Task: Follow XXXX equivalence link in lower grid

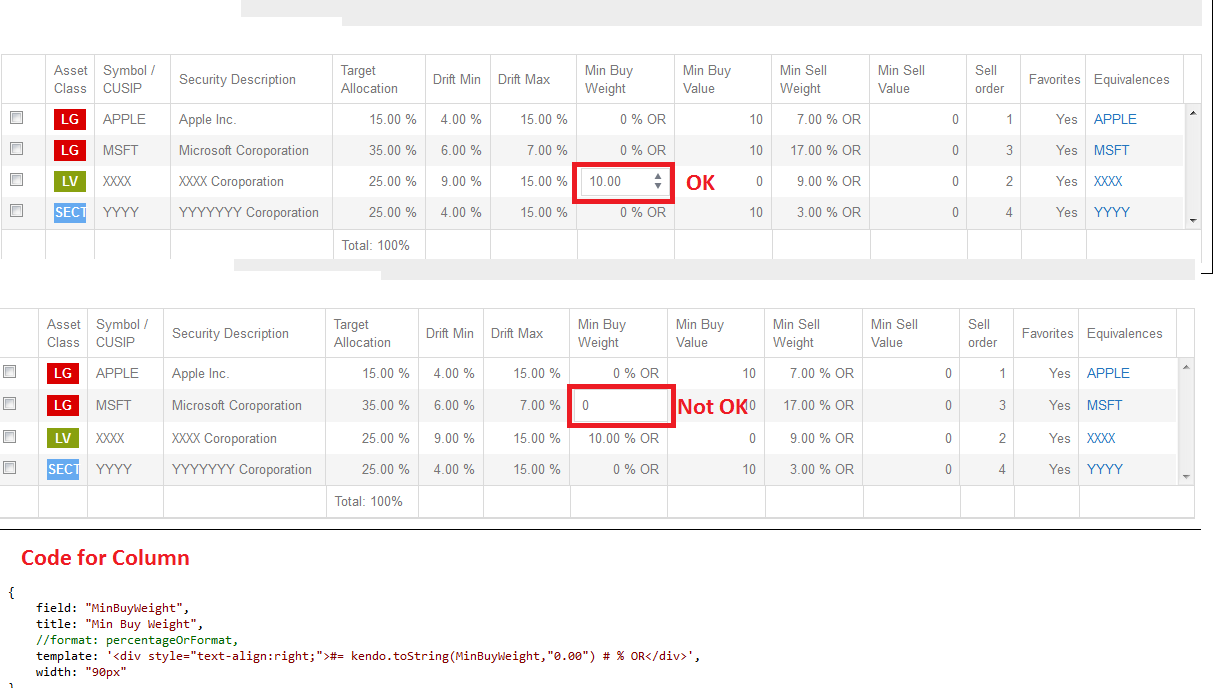Action: 1101,438
